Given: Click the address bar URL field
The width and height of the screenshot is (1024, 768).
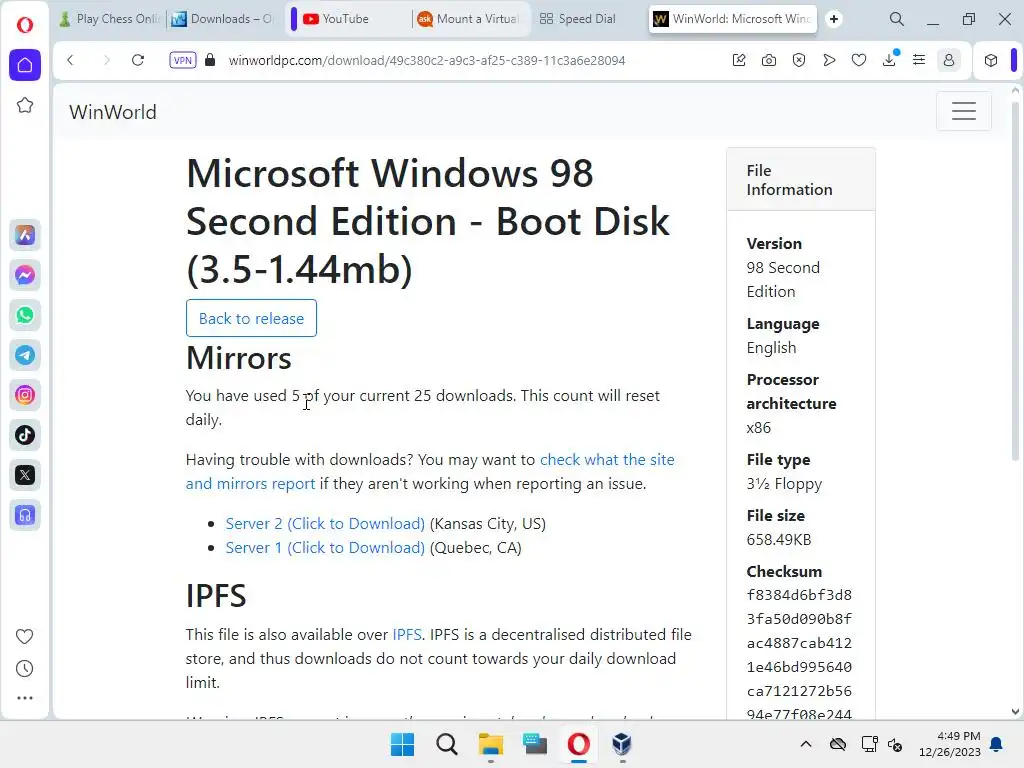Looking at the screenshot, I should [426, 60].
